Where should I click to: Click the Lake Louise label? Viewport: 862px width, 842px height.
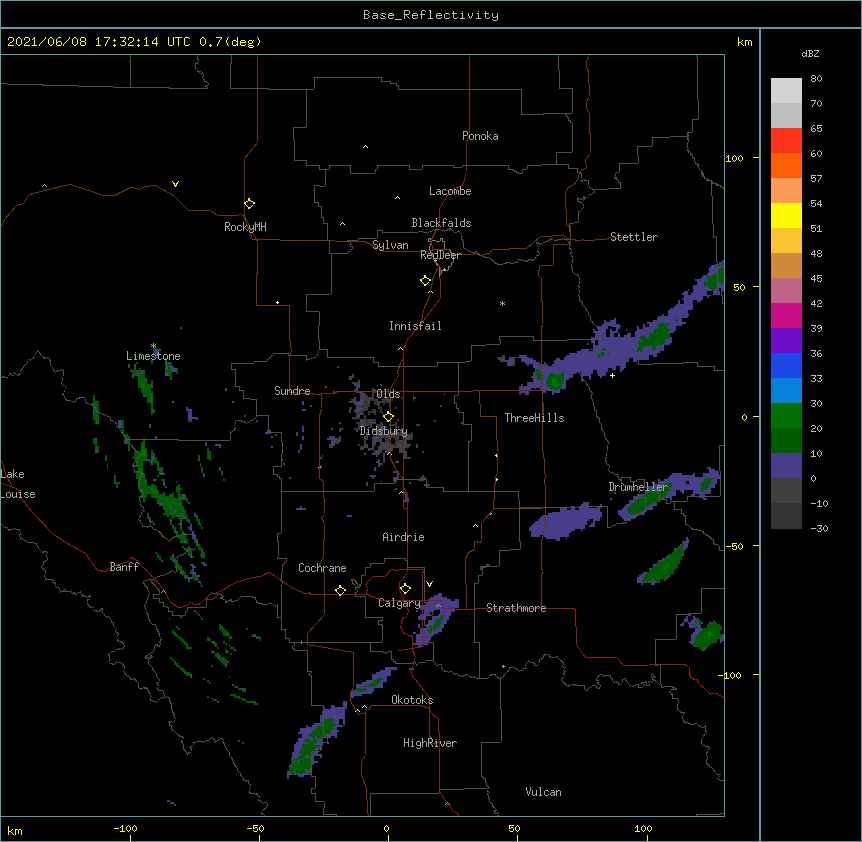tap(18, 484)
